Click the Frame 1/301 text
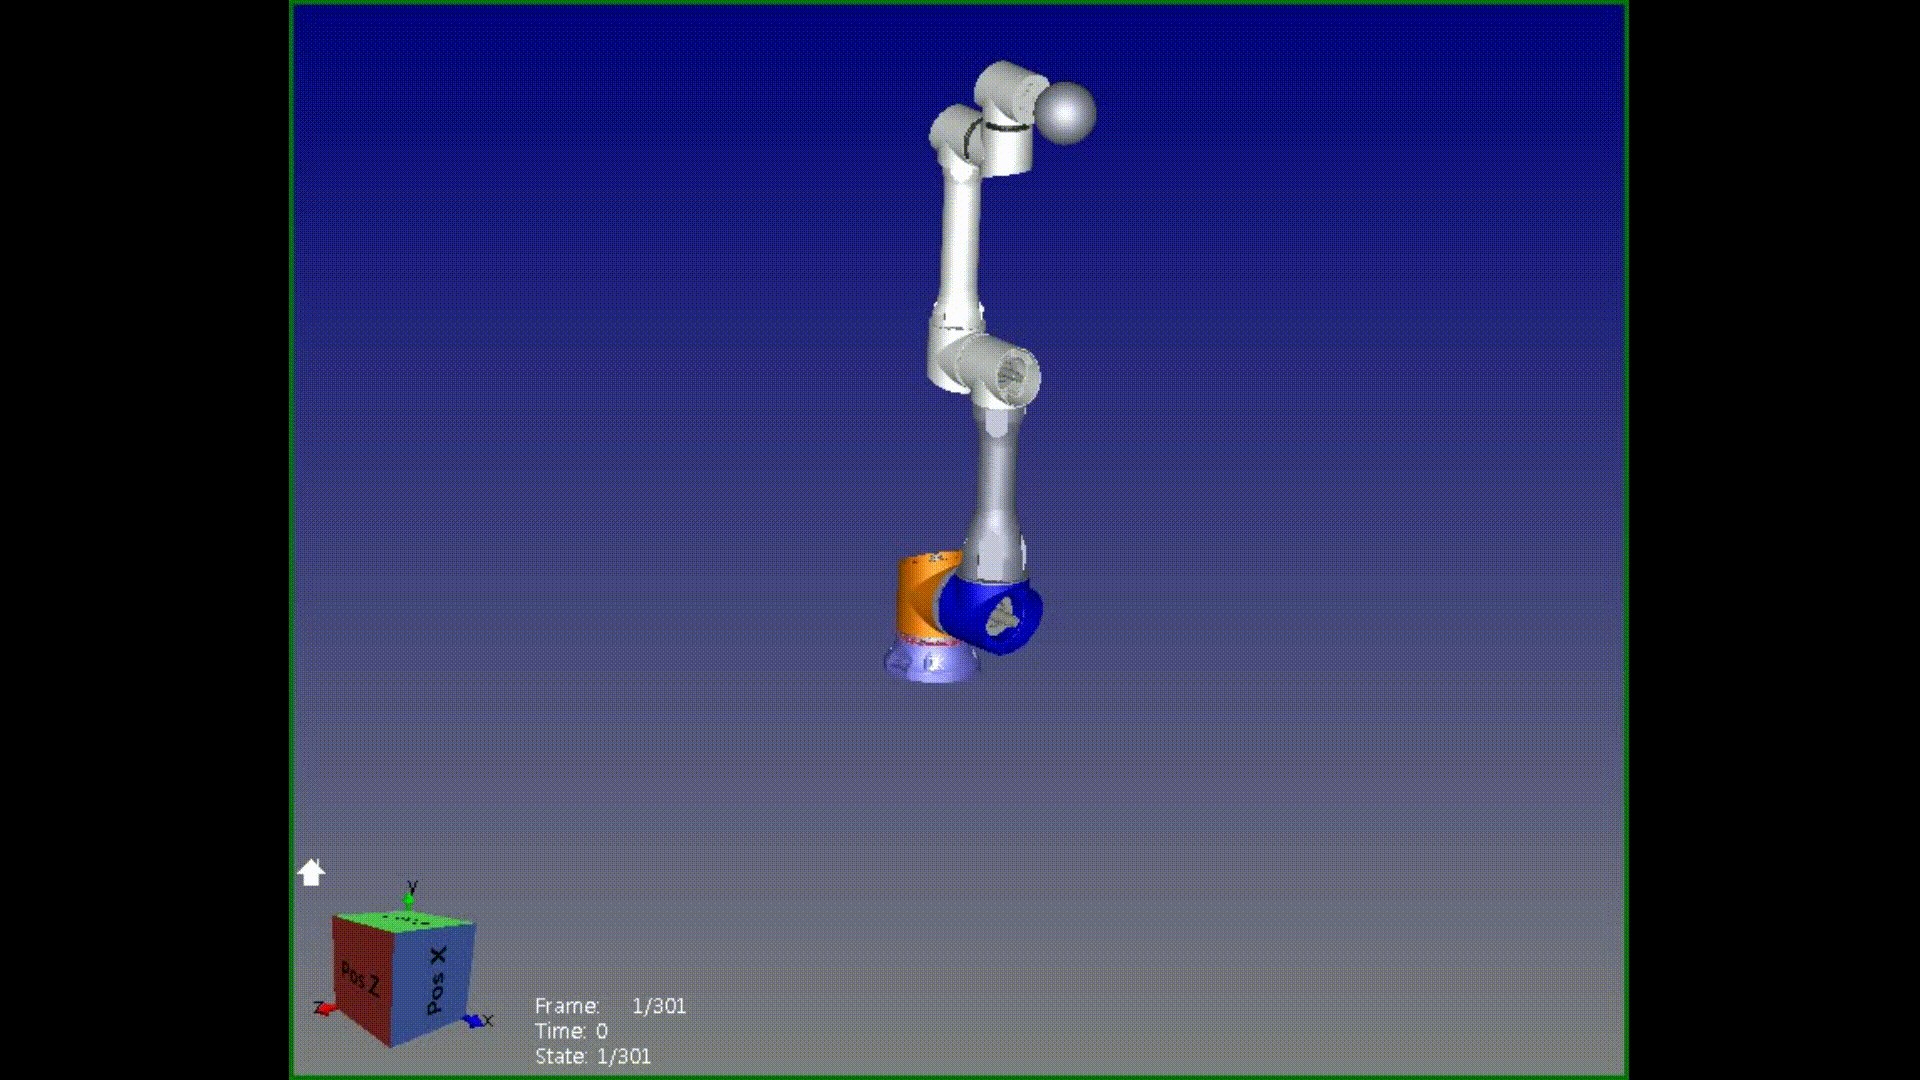This screenshot has width=1920, height=1080. tap(610, 1006)
